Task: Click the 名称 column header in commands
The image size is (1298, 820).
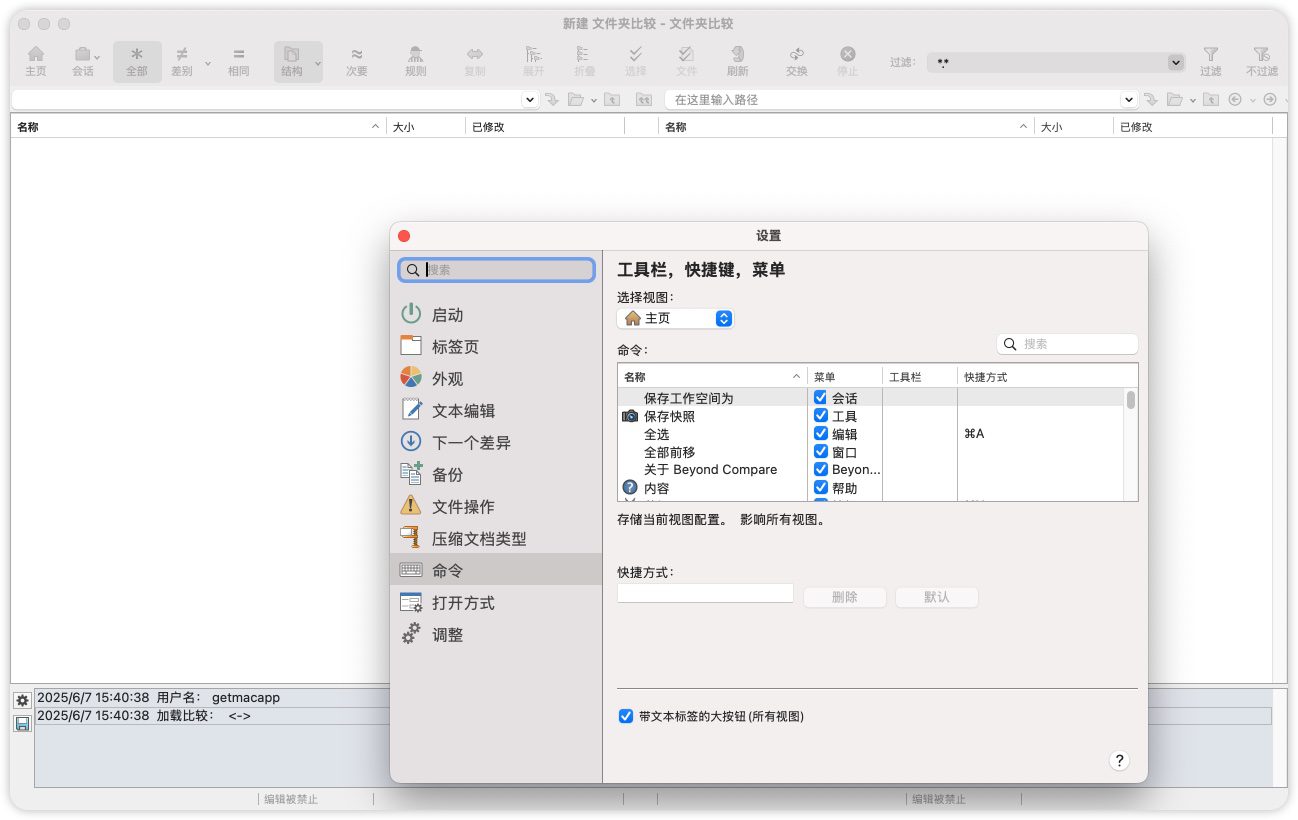Action: coord(710,377)
